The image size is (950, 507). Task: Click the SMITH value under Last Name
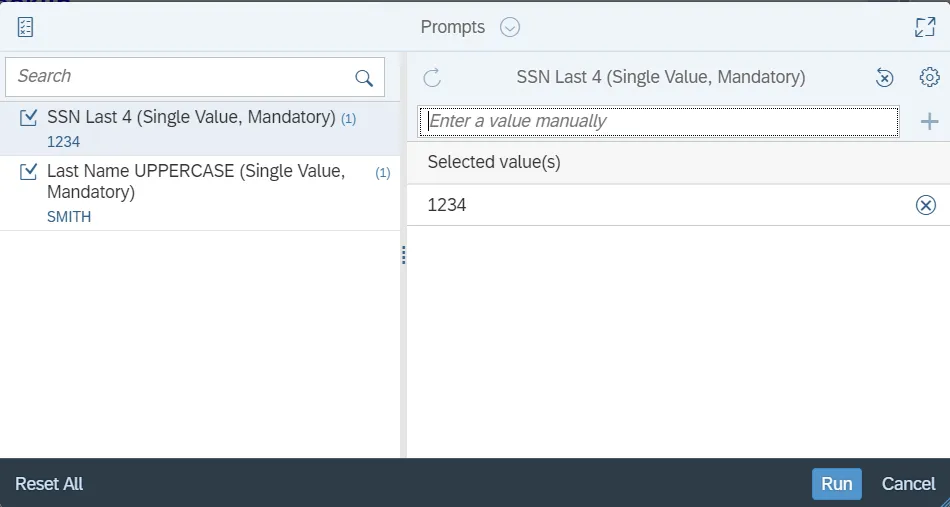(69, 216)
